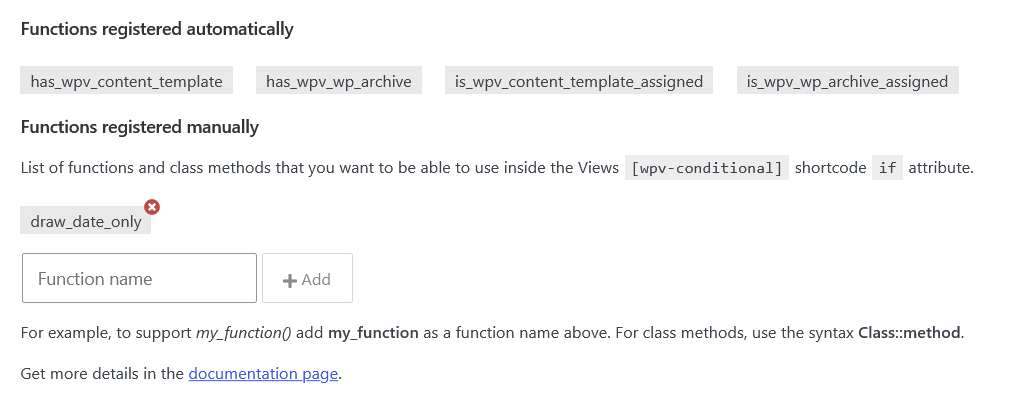This screenshot has width=1011, height=413.
Task: Add the typed function name
Action: click(x=308, y=278)
